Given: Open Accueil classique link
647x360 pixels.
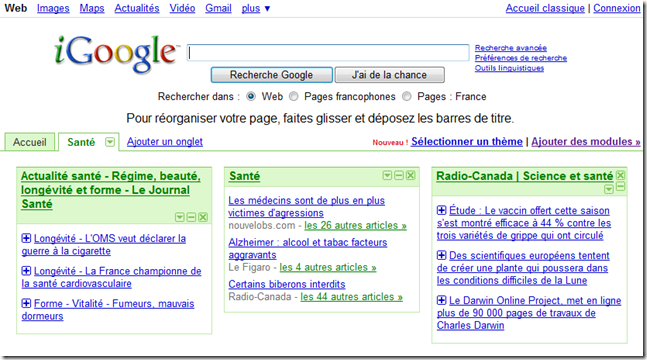Looking at the screenshot, I should click(545, 8).
